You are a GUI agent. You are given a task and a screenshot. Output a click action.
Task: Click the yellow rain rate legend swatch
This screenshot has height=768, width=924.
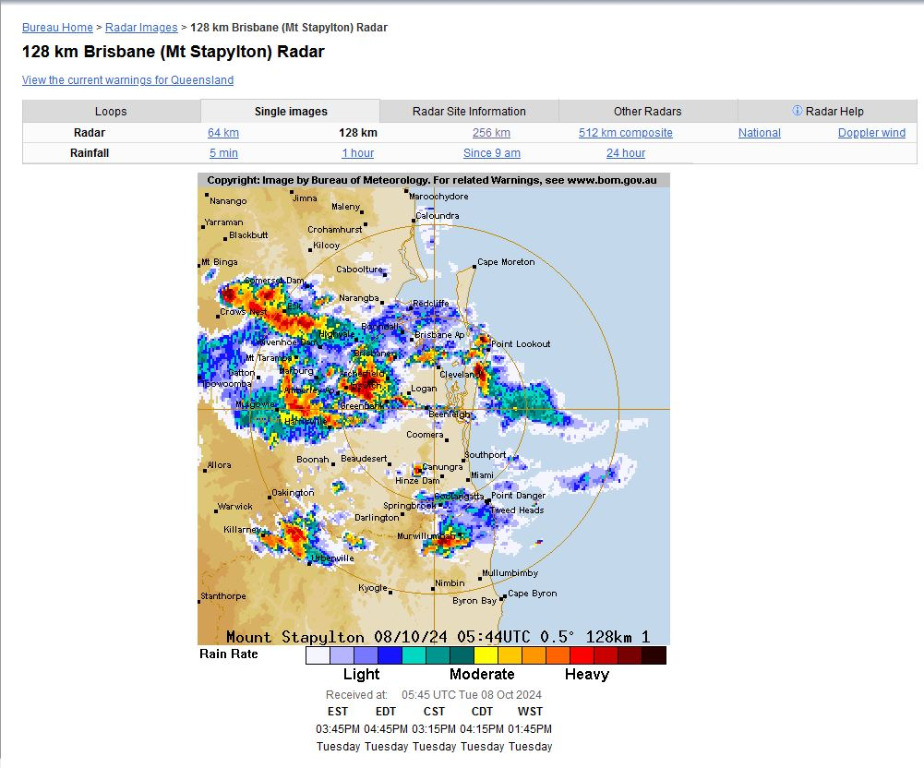pos(486,655)
